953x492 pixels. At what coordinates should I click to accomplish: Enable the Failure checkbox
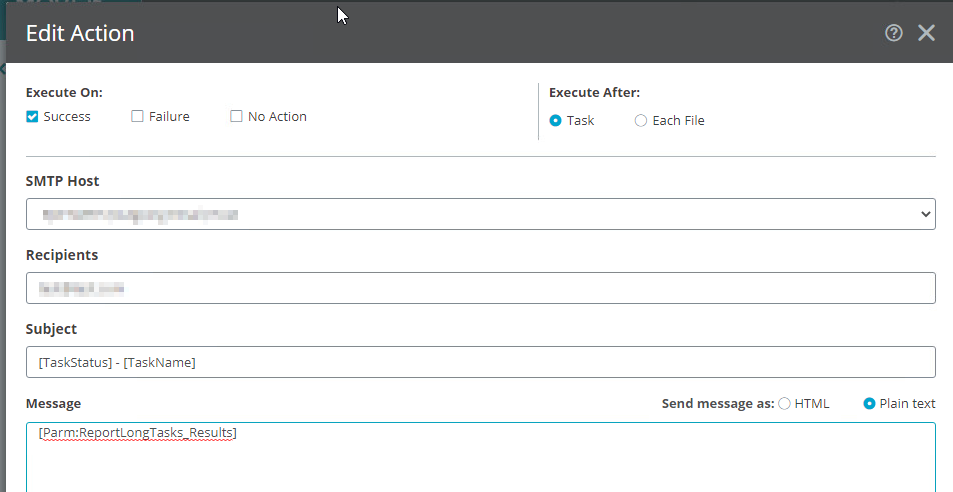click(138, 117)
